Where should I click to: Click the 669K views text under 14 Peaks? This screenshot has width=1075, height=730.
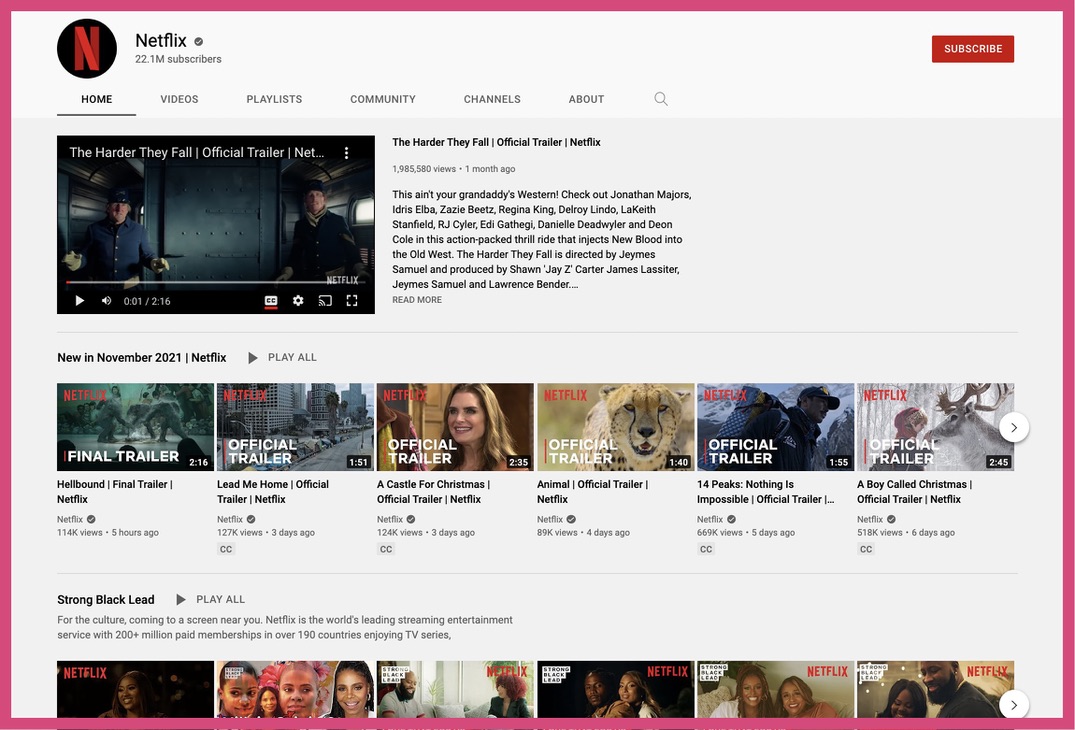point(720,533)
